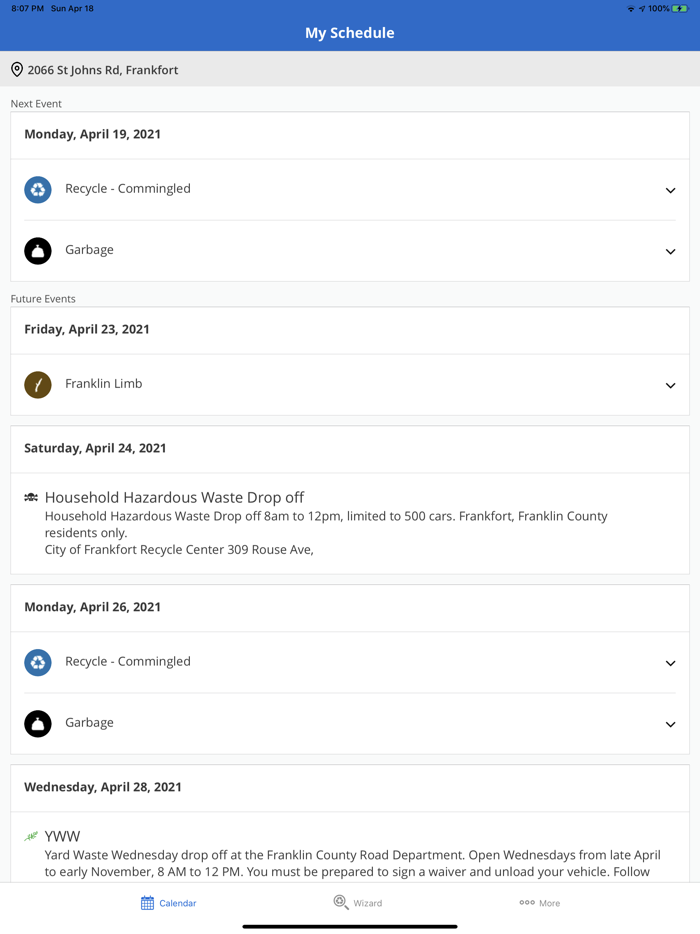Tap the April 26 Garbage bag icon

coord(38,724)
